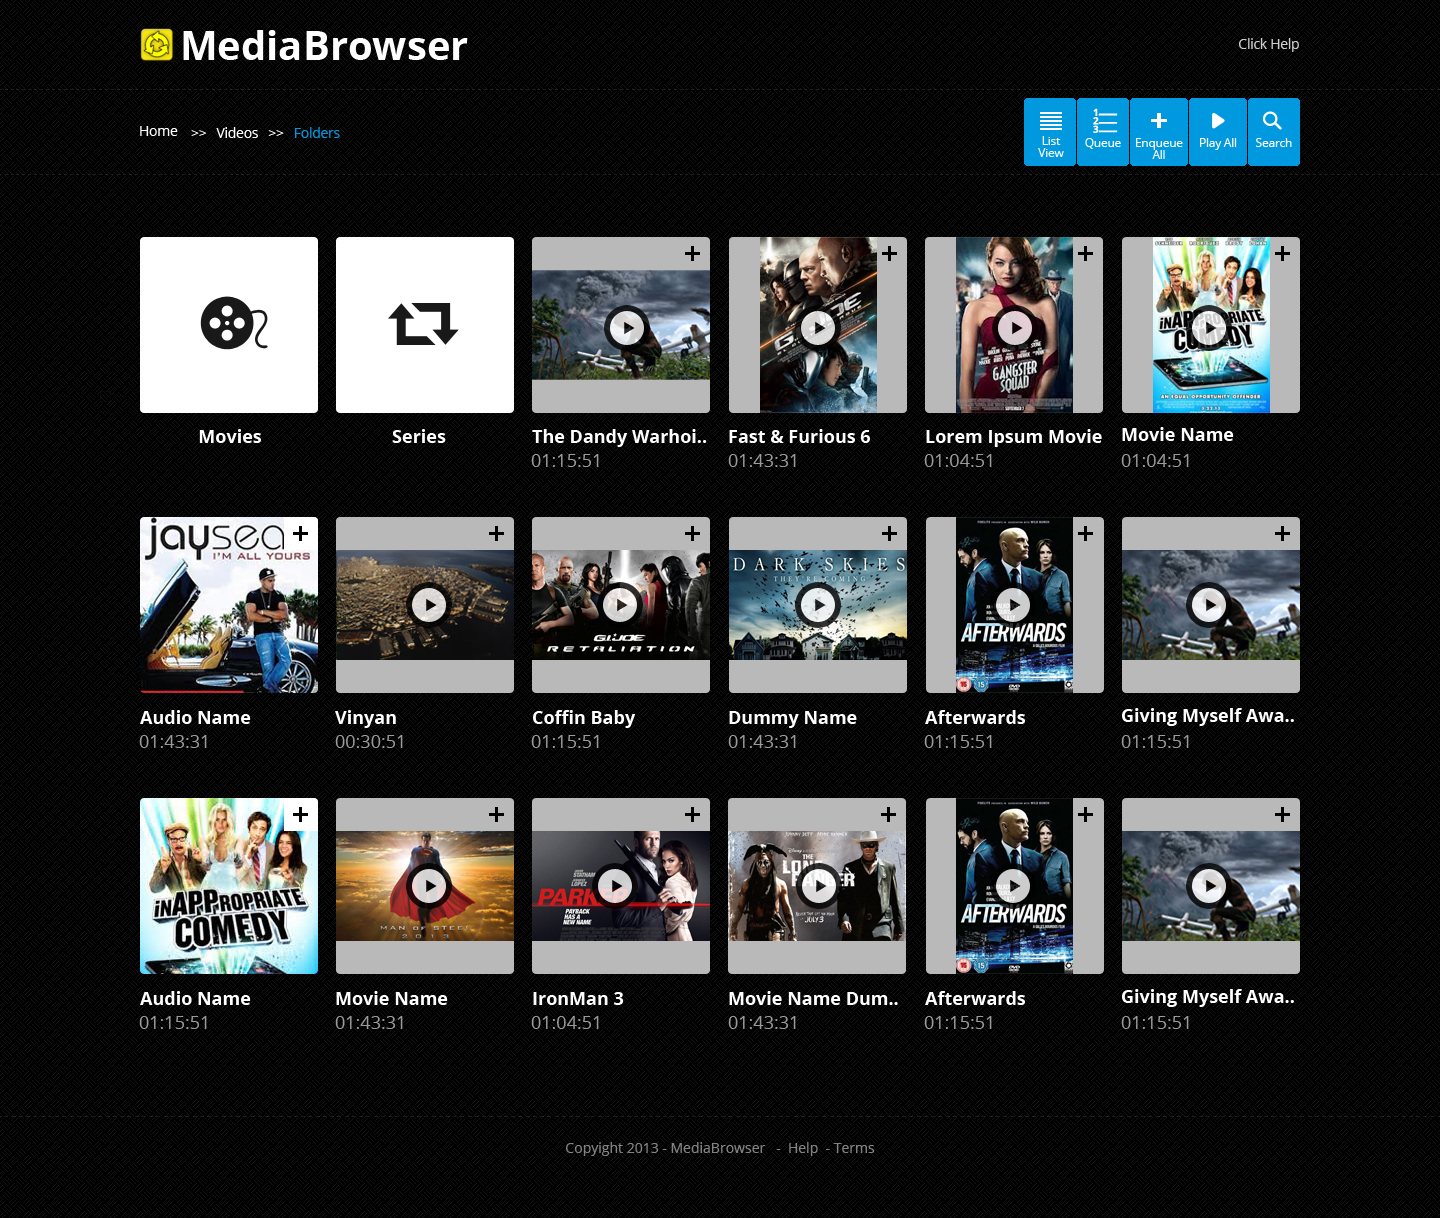Enqueue IronMan 3 with plus icon

[692, 815]
